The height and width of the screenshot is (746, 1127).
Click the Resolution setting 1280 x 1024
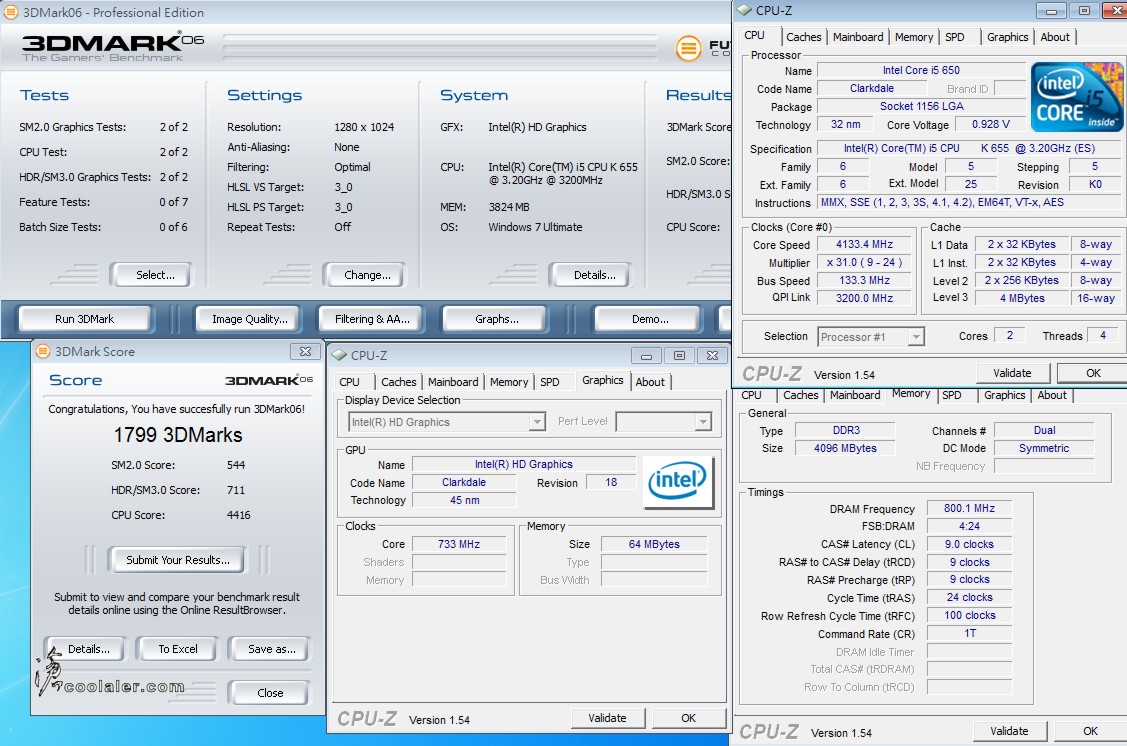[364, 127]
